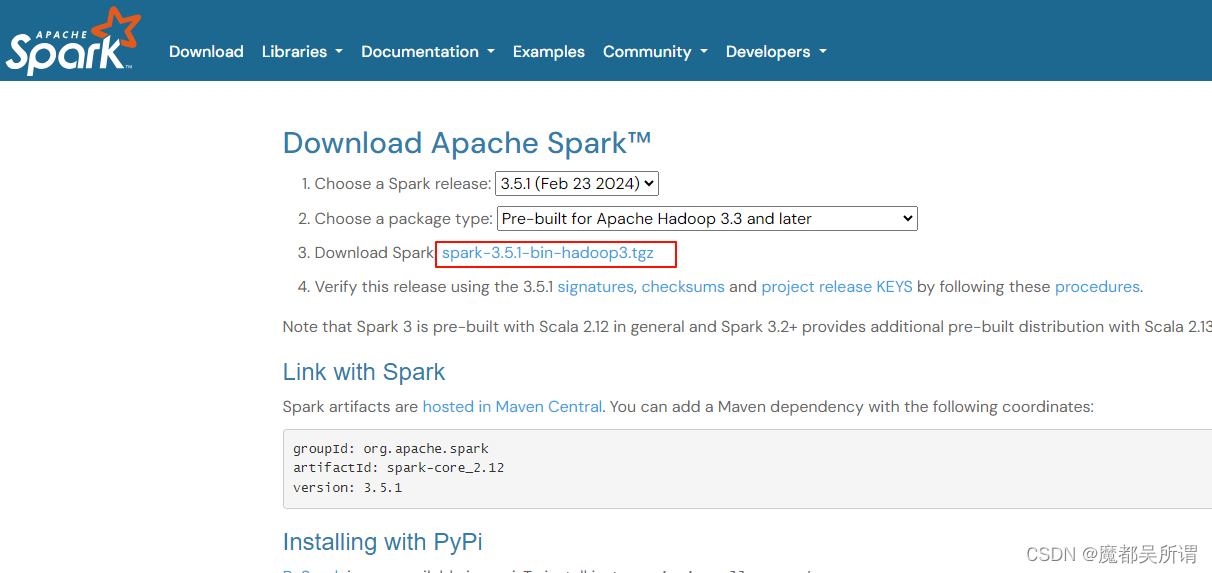The width and height of the screenshot is (1212, 573).
Task: Open the Spark release dropdown 3.5.1
Action: pos(577,184)
